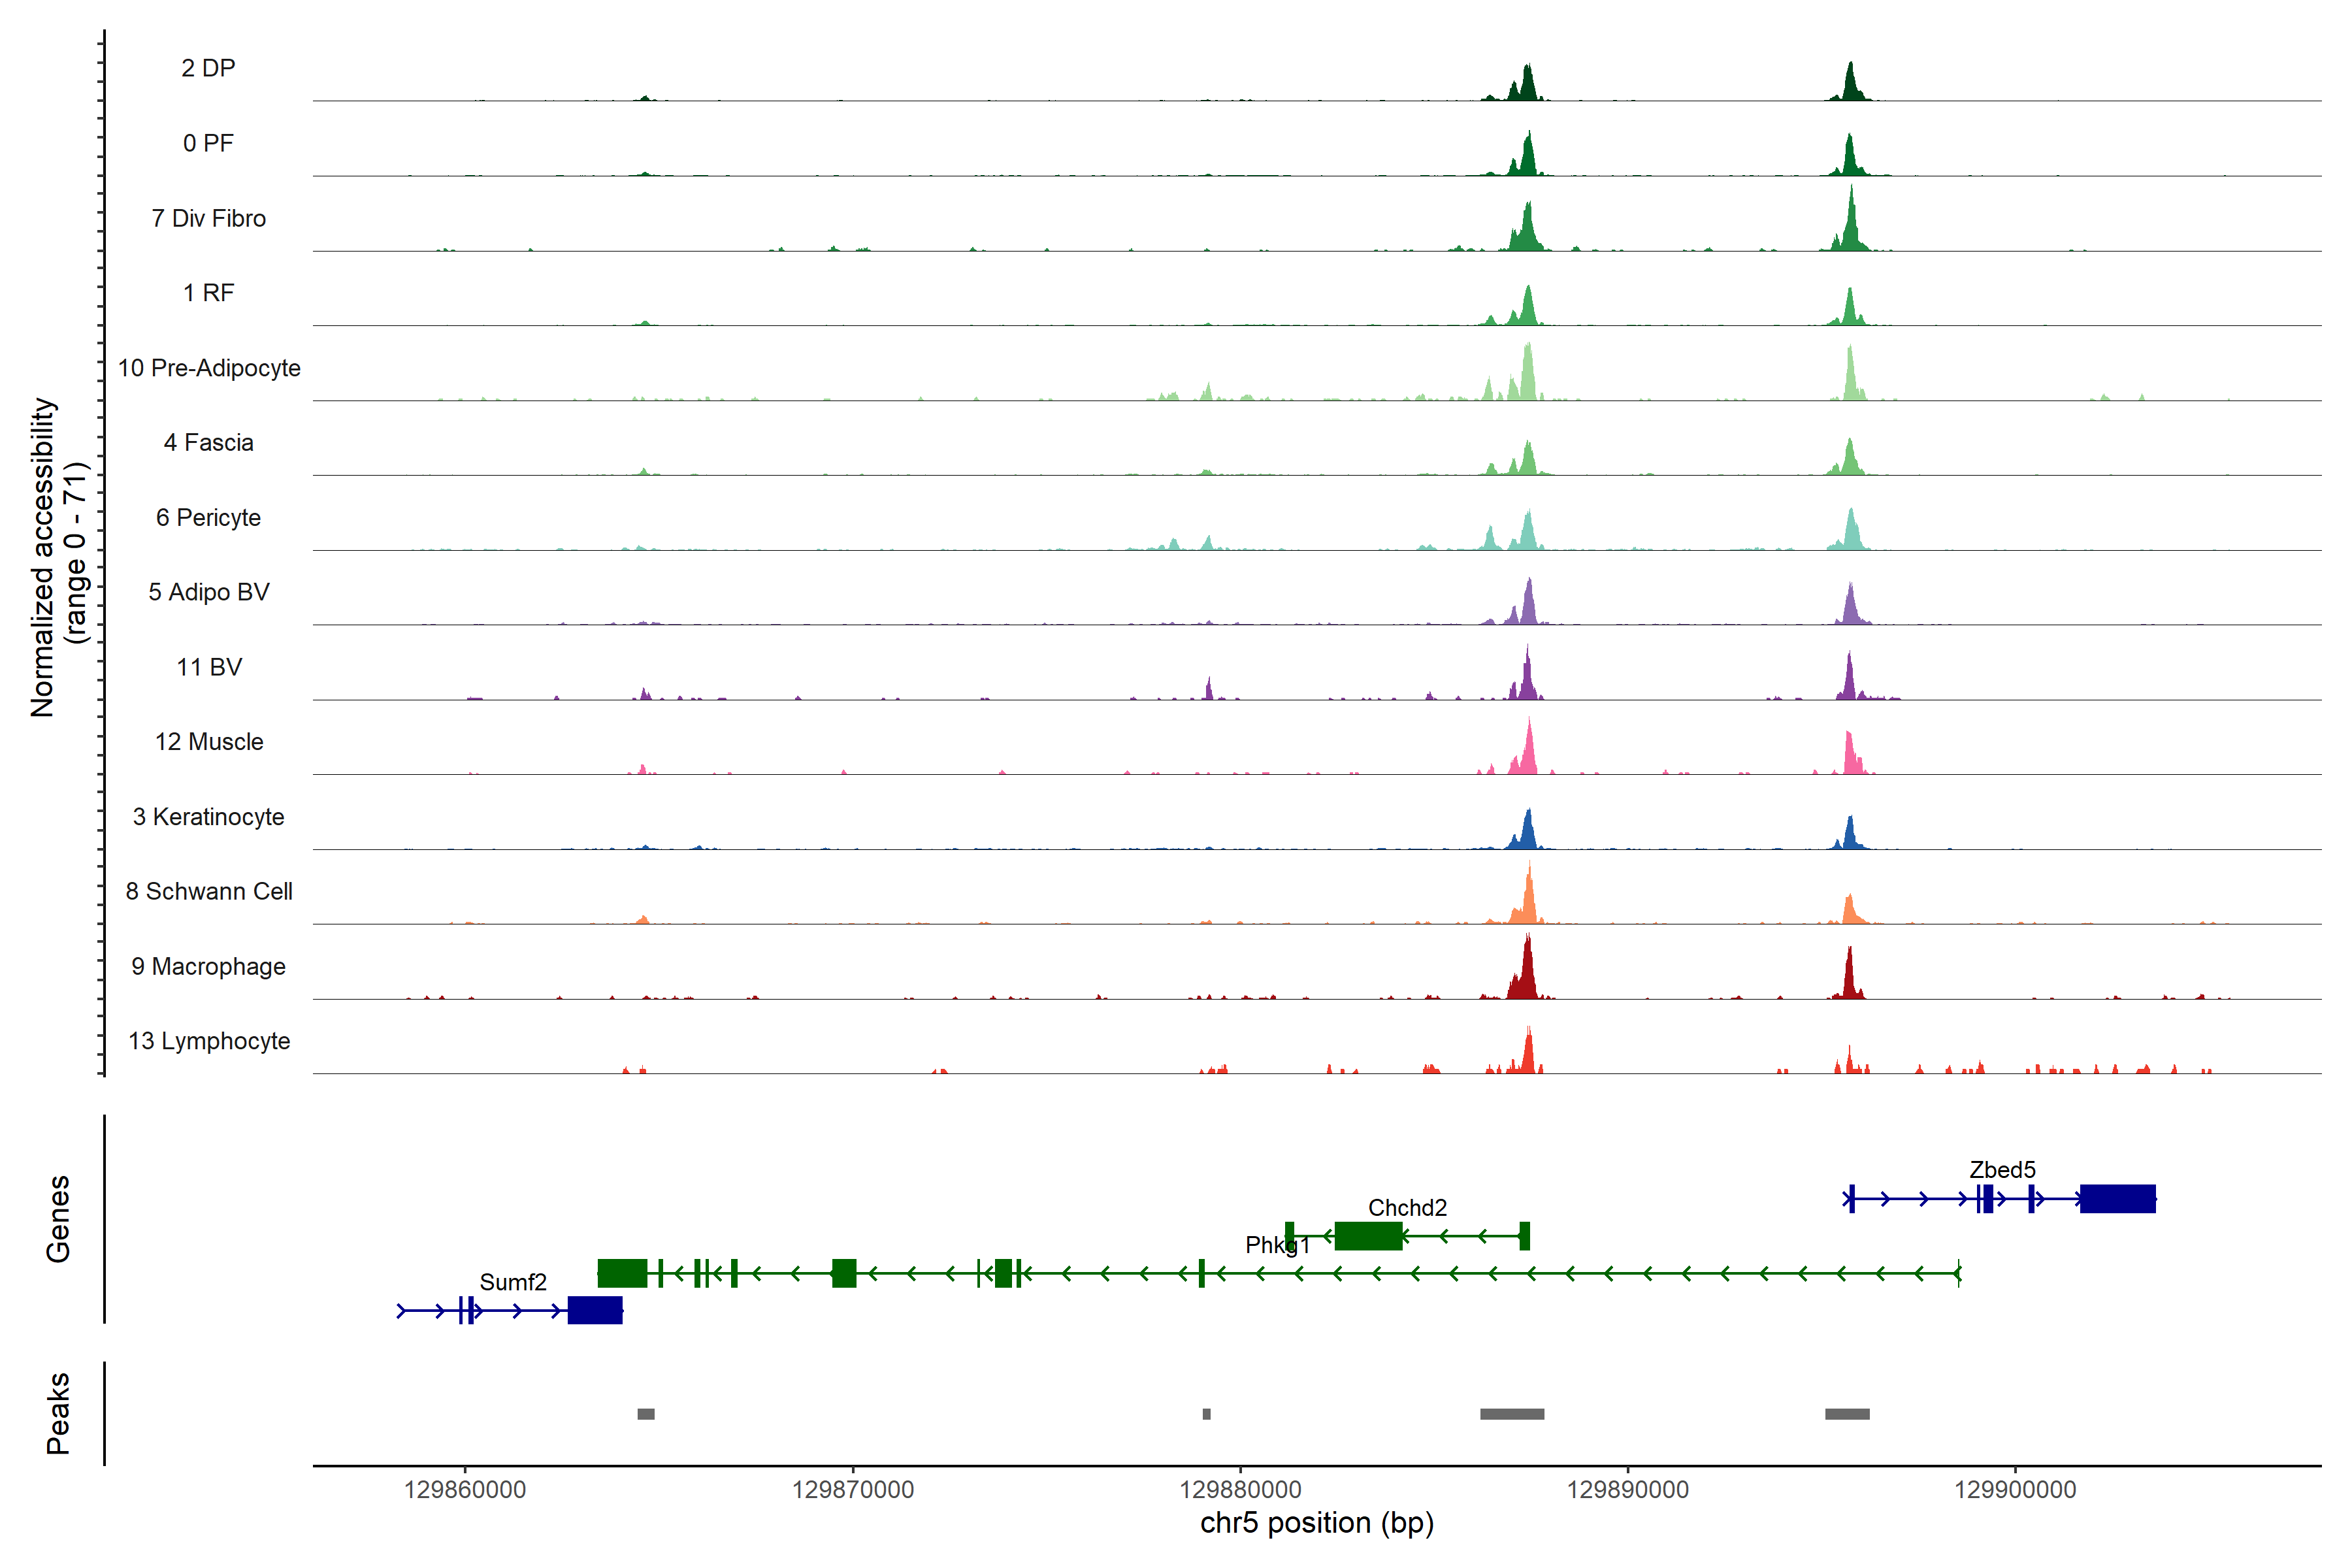Screen dimensions: 2352x1568
Task: Click the 129880000 axis tick label
Action: coord(1240,1489)
